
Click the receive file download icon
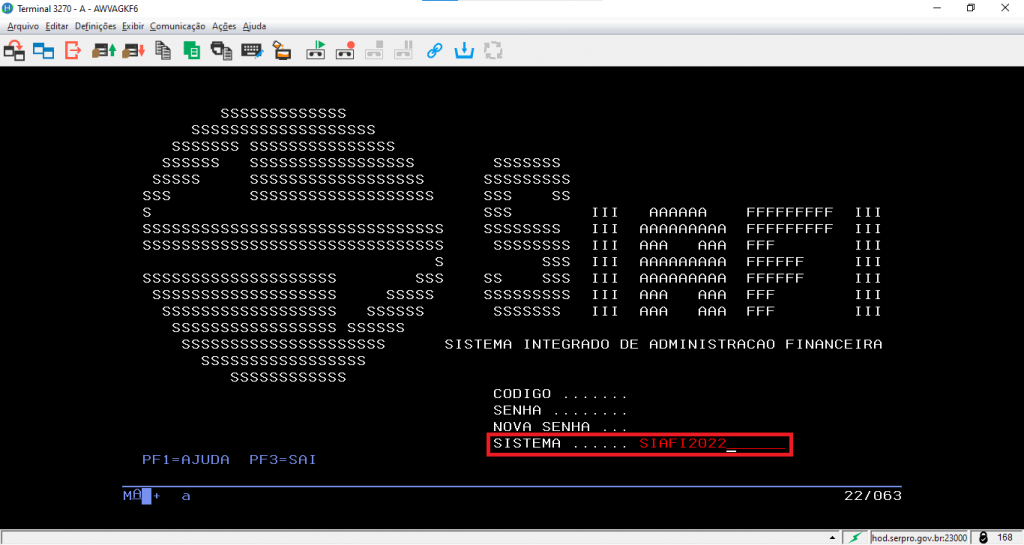[x=133, y=50]
